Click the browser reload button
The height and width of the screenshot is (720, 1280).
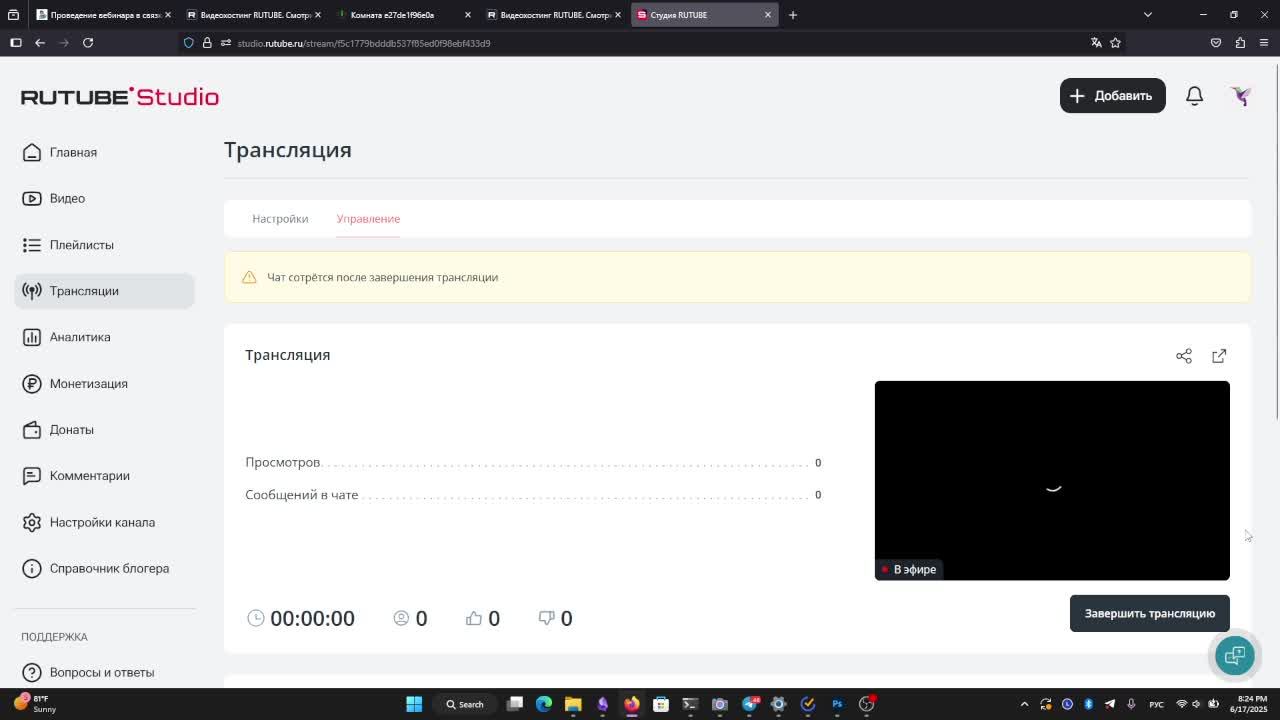coord(88,42)
